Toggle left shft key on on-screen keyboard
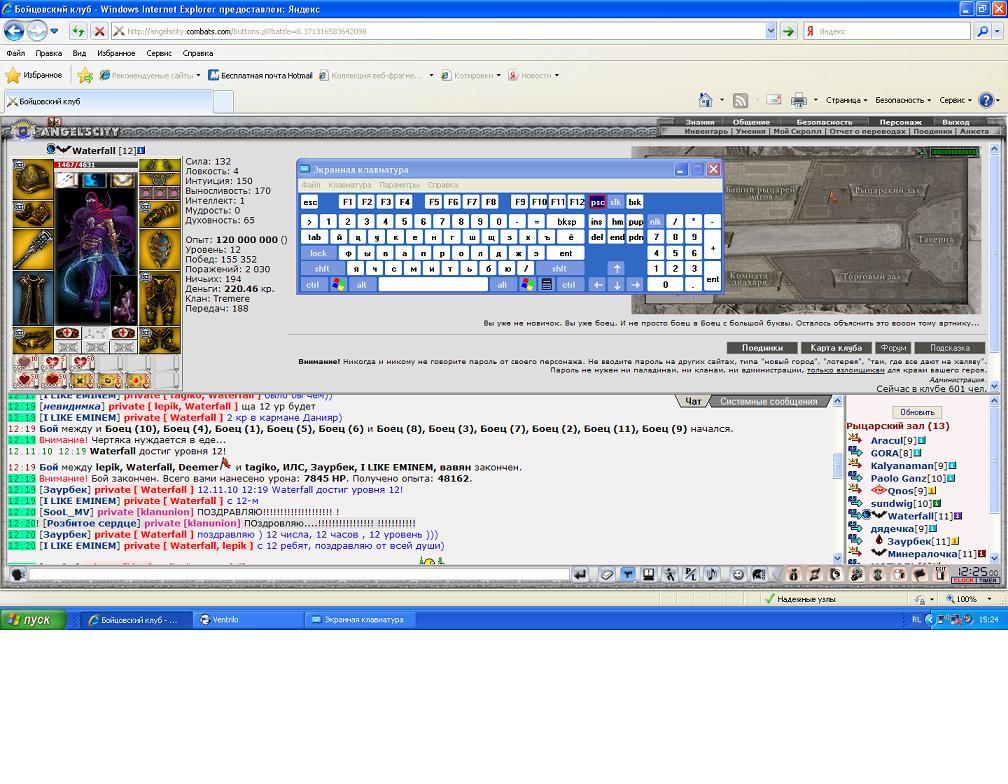 [x=322, y=269]
